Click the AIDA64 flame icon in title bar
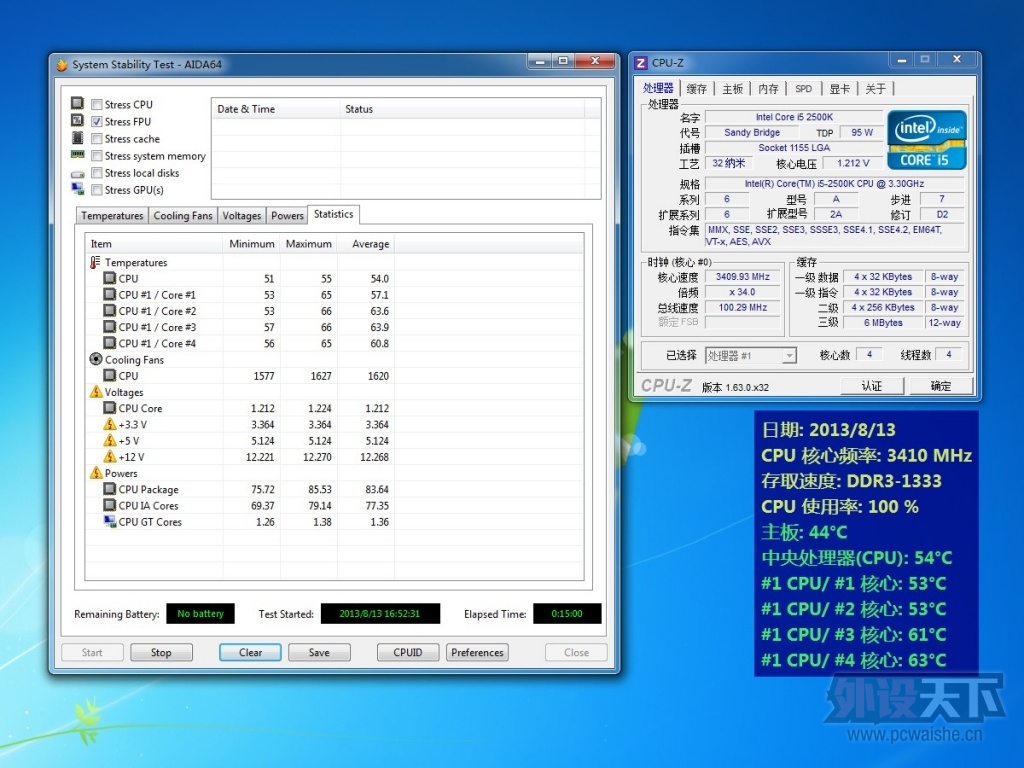Viewport: 1024px width, 768px height. [x=63, y=65]
